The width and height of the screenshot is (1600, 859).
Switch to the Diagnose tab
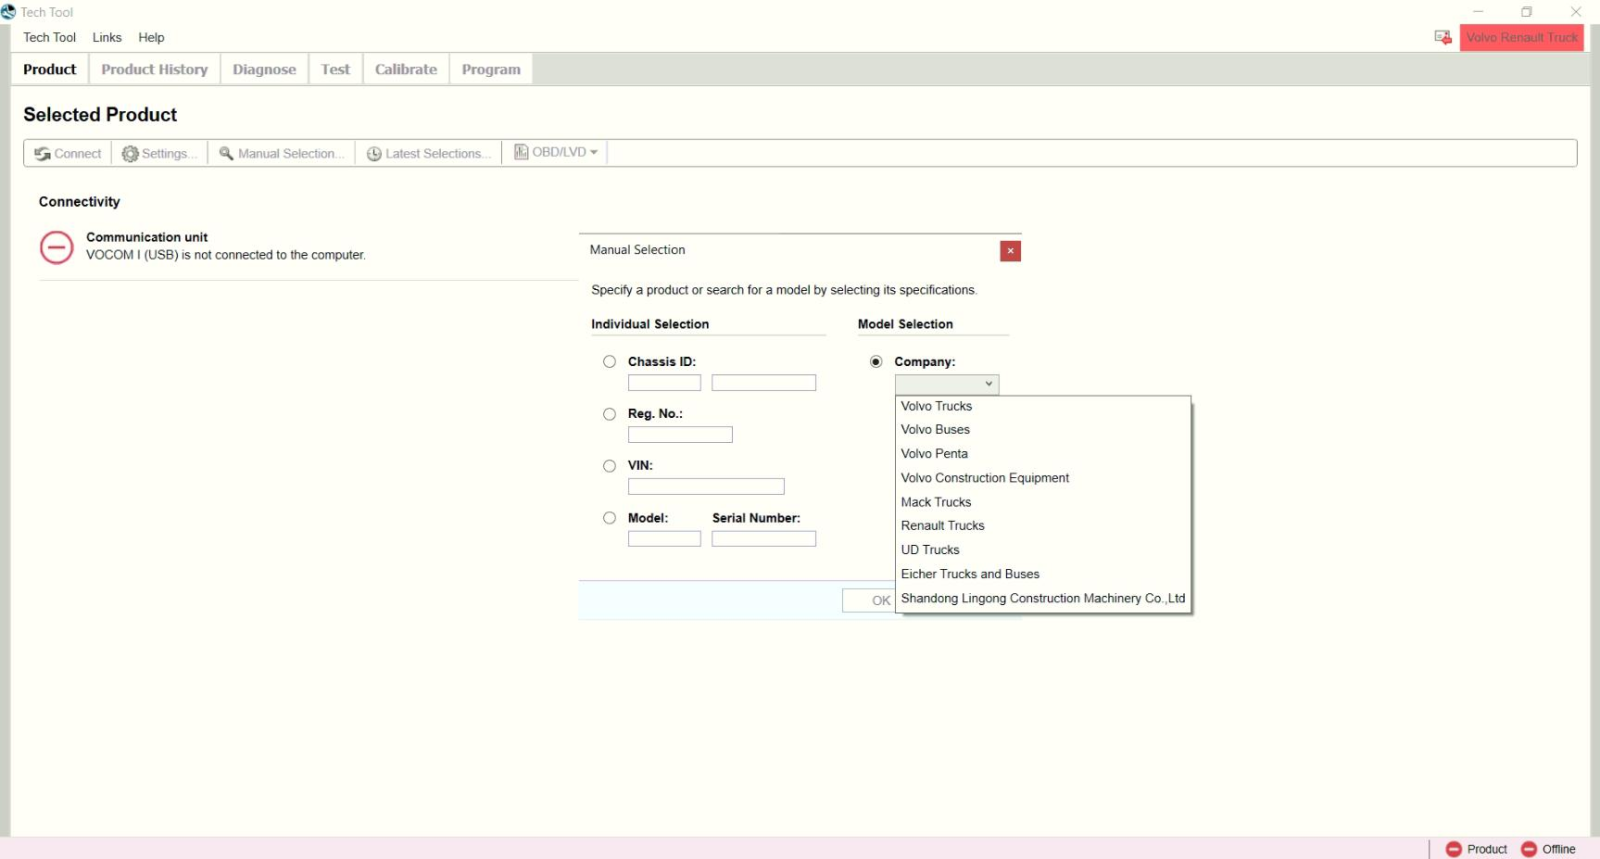tap(265, 69)
